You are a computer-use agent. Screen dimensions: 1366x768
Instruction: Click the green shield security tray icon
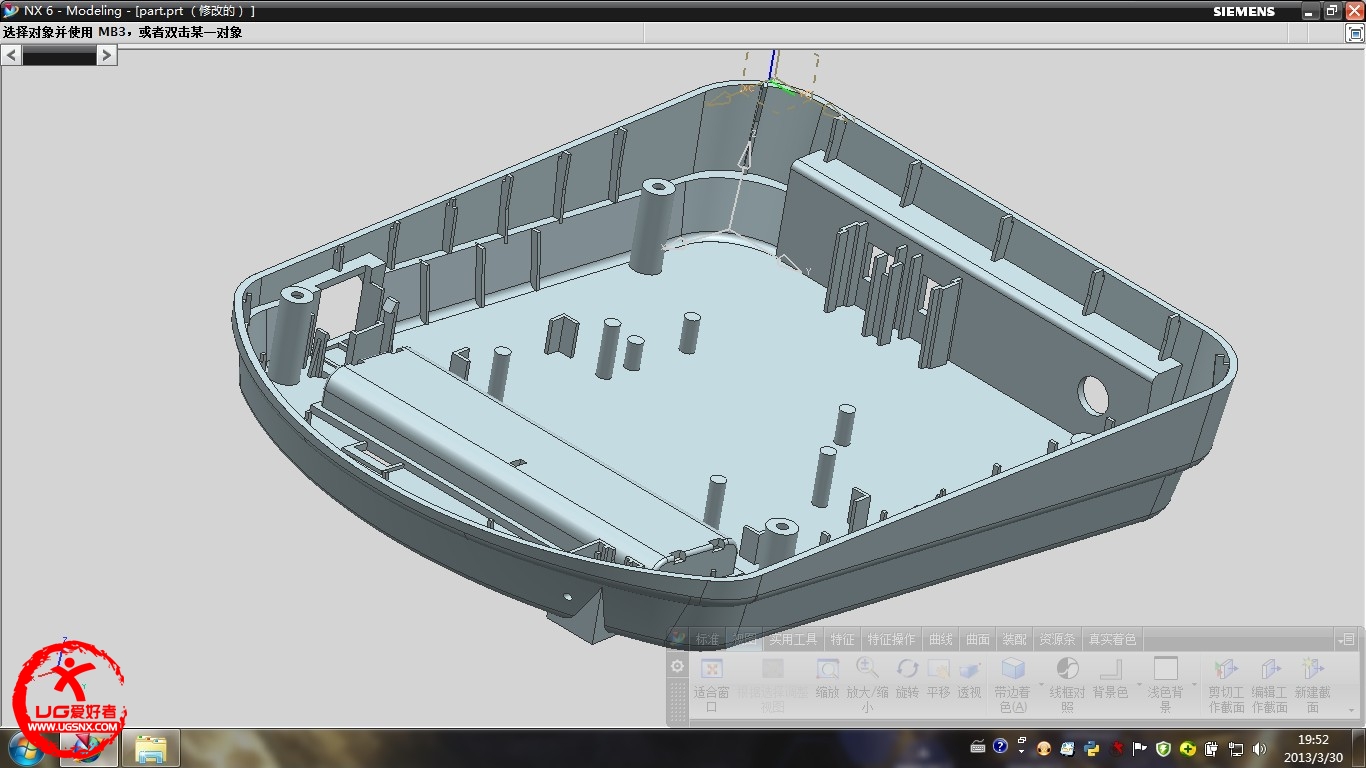(1163, 748)
